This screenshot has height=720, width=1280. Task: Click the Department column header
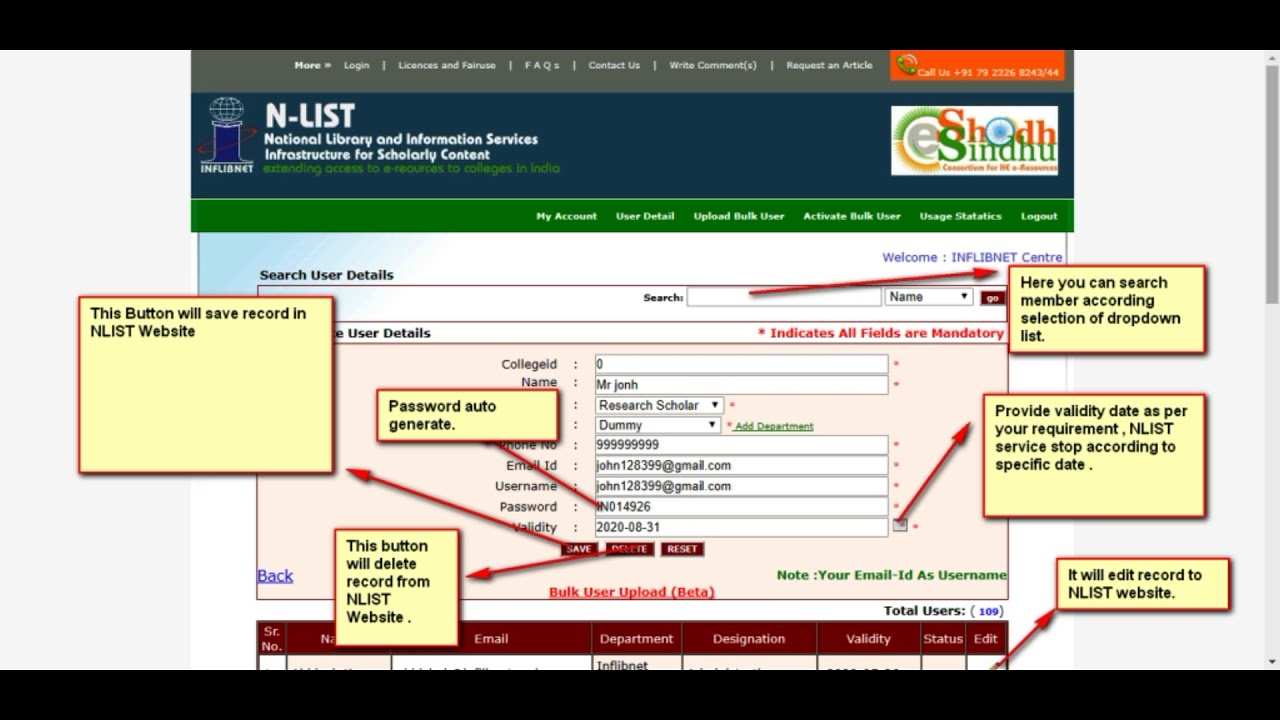pyautogui.click(x=637, y=639)
